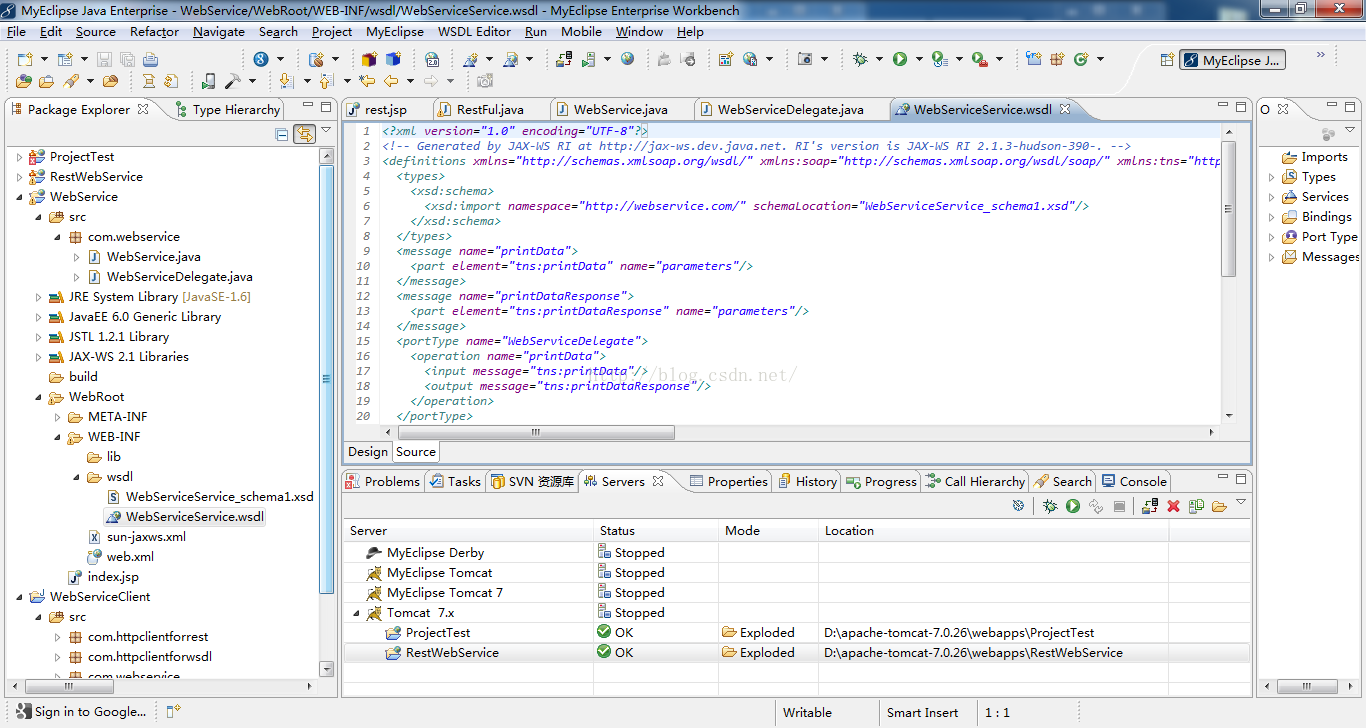Click the Open Perspective icon
1366x728 pixels.
click(1166, 60)
